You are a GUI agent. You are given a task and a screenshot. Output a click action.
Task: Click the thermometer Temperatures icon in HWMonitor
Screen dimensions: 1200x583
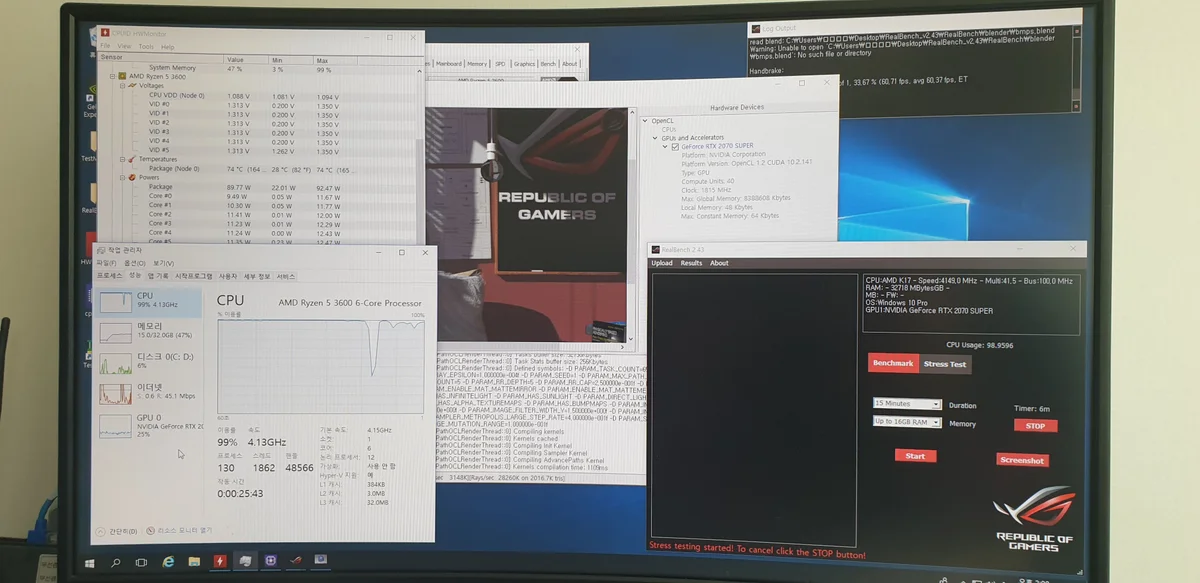[132, 159]
